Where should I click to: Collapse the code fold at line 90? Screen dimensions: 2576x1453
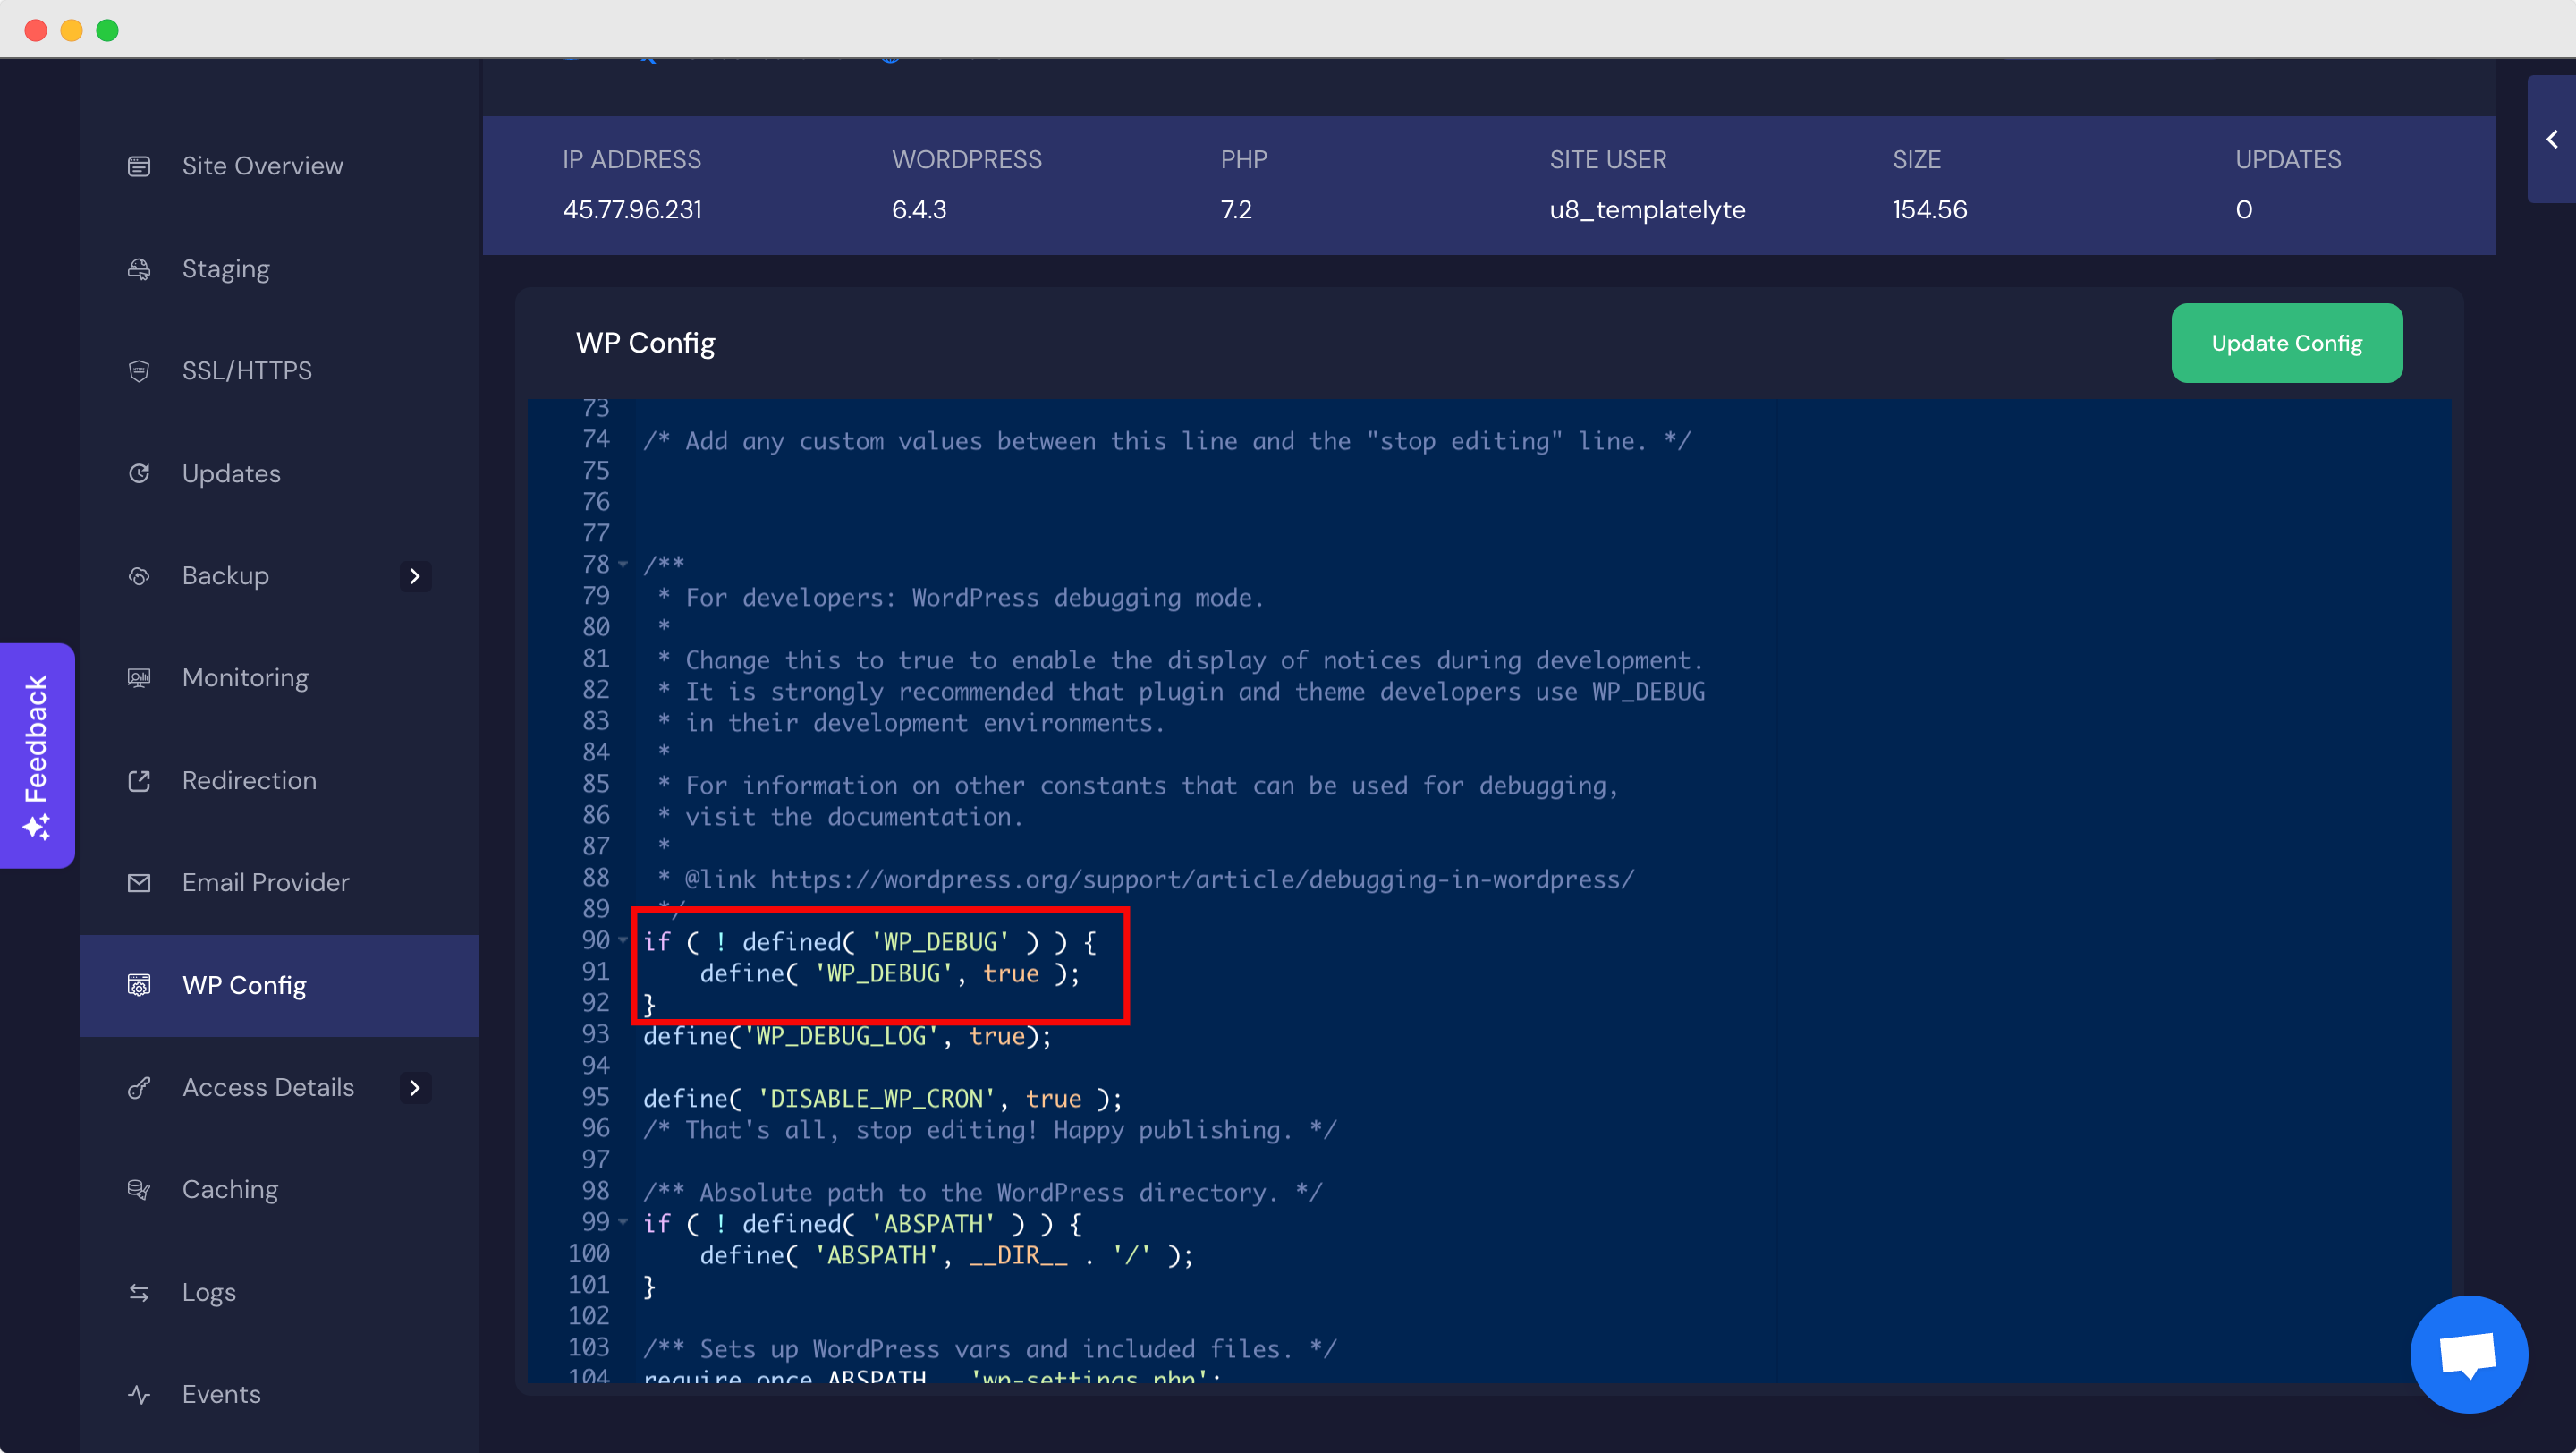pyautogui.click(x=623, y=940)
